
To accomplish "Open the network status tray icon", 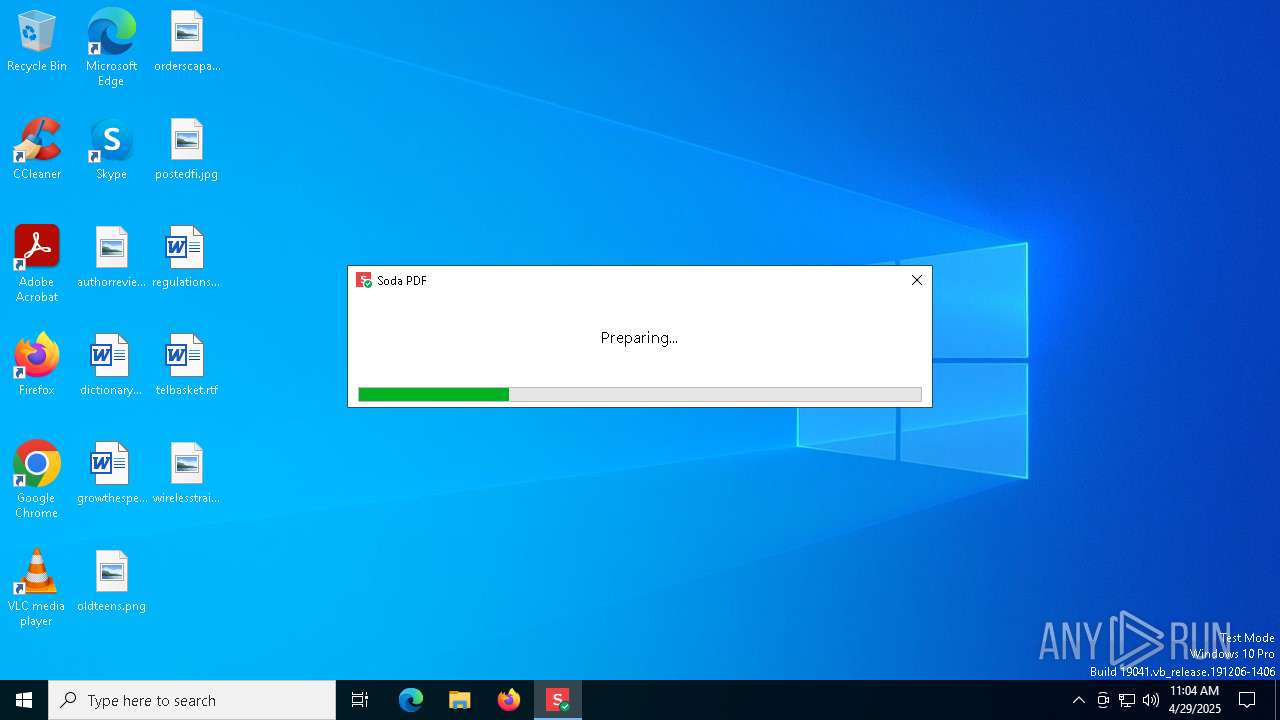I will coord(1127,700).
